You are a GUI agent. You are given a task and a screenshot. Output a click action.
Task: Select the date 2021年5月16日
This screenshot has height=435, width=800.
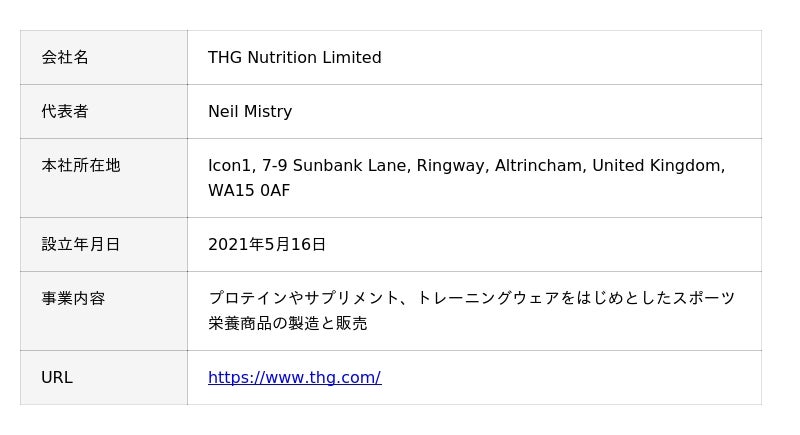click(x=267, y=245)
